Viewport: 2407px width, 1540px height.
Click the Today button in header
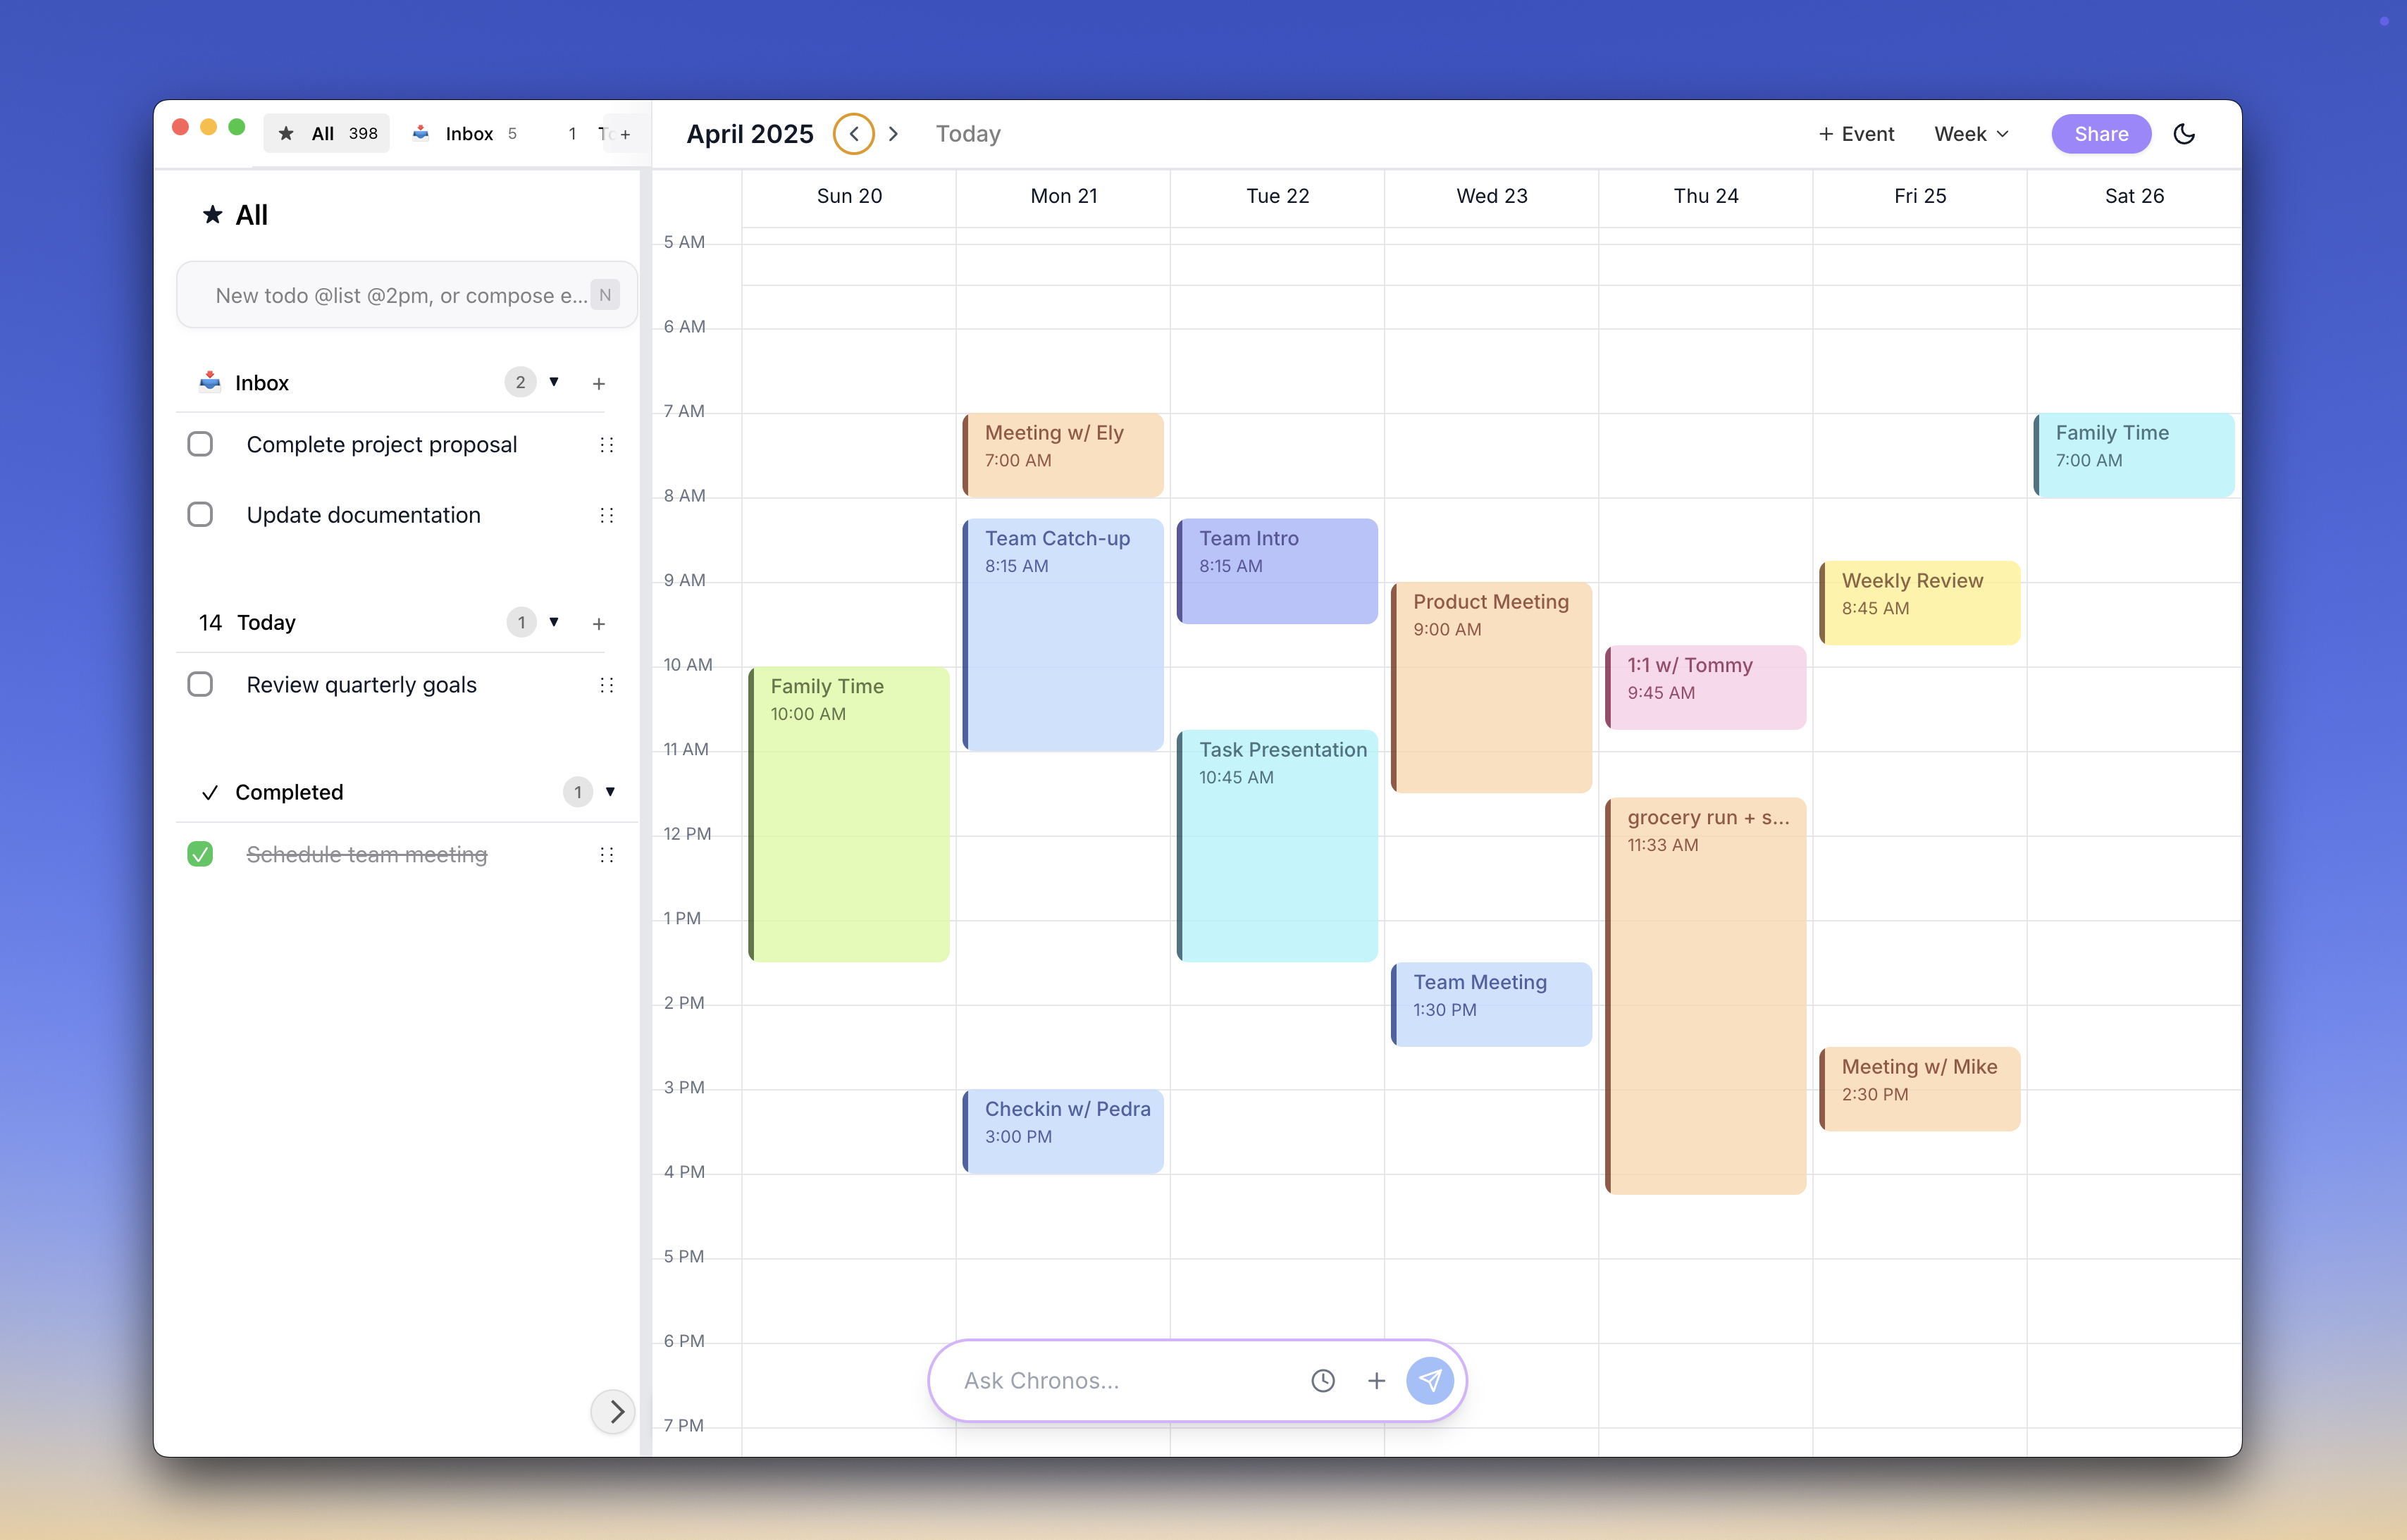click(x=967, y=134)
